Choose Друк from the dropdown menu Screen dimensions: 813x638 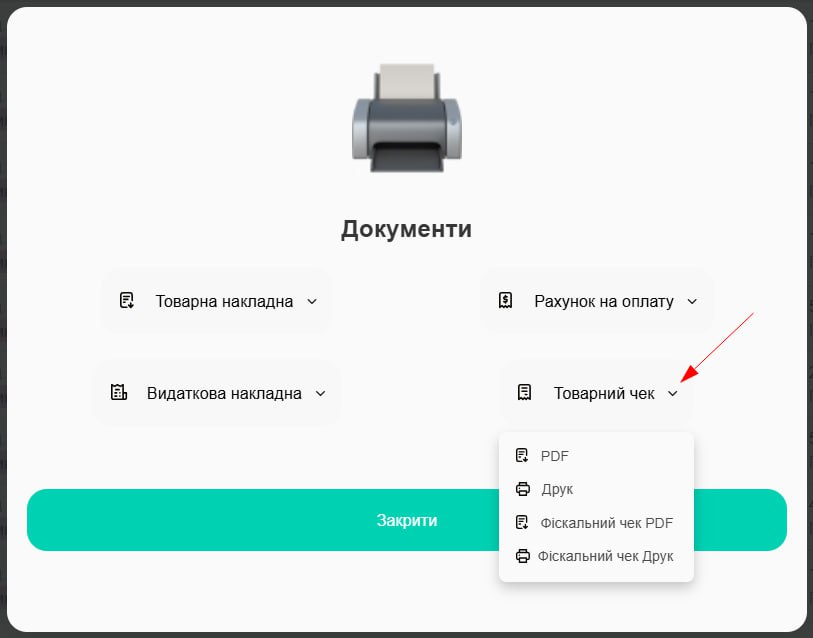point(596,489)
